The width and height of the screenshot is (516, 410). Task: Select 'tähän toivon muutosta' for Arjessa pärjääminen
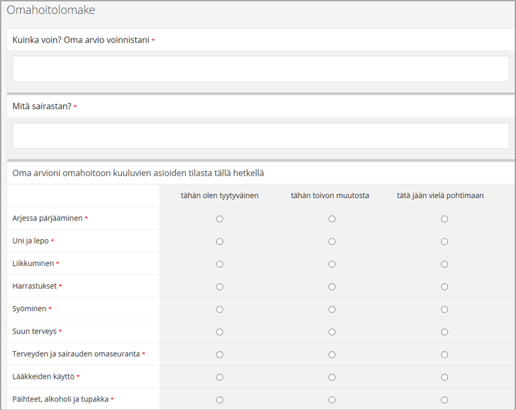pos(332,219)
